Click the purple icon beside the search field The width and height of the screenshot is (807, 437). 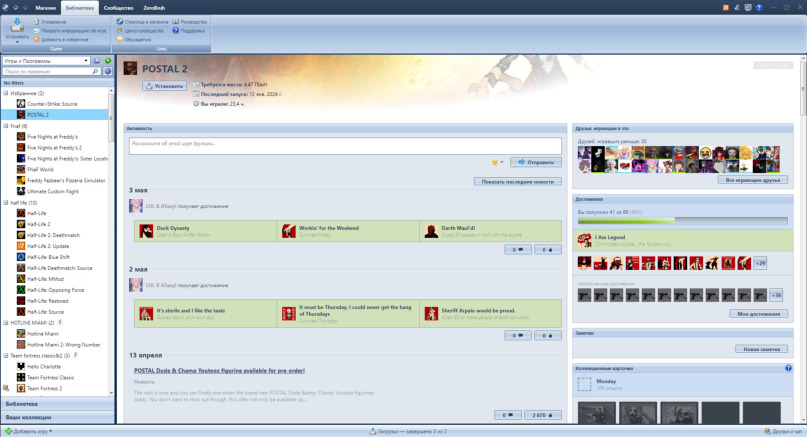tap(108, 72)
